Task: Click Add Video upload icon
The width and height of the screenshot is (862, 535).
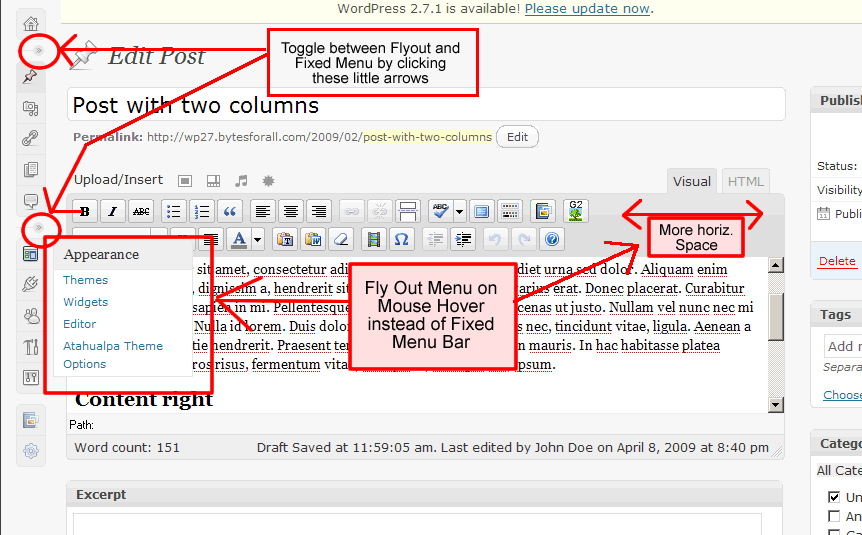Action: 213,181
